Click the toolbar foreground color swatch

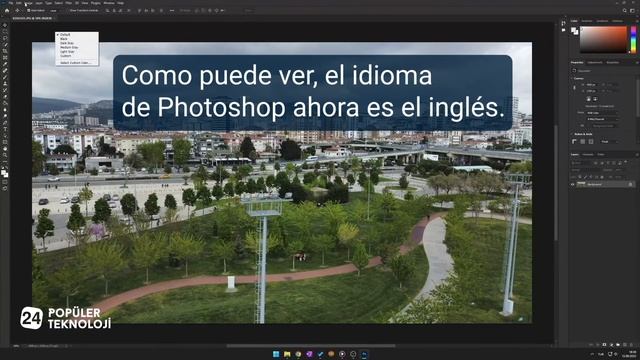point(3,172)
